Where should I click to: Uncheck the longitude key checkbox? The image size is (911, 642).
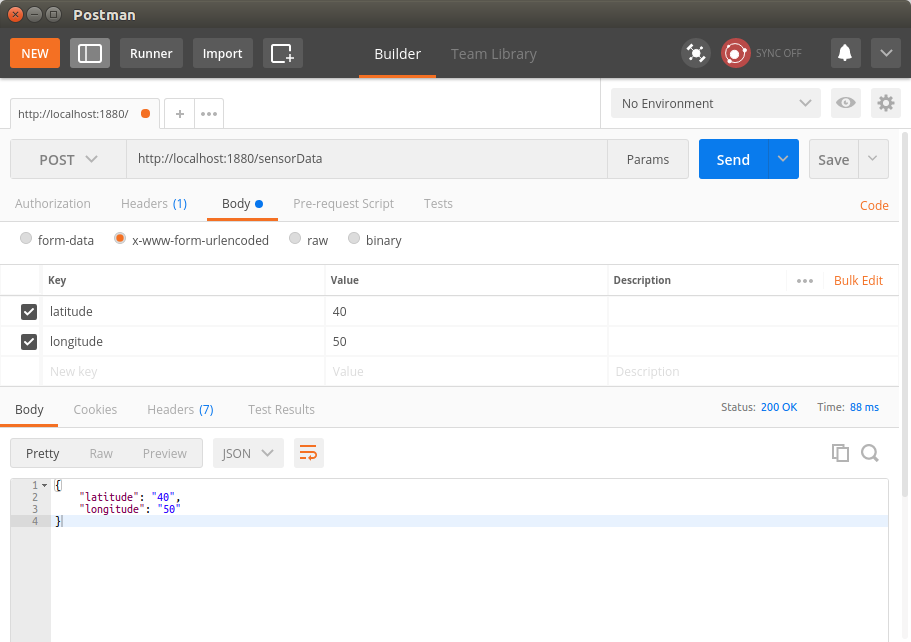[29, 342]
